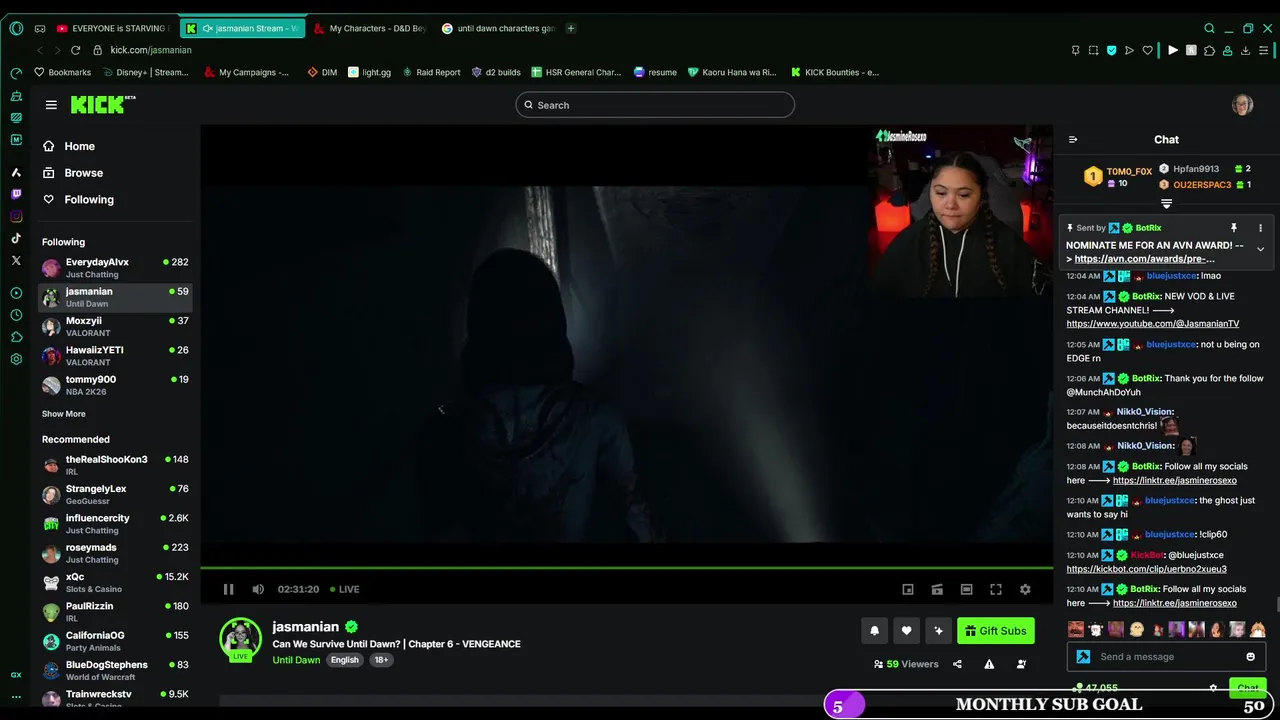Expand the pinned BotRix message chevron
The width and height of the screenshot is (1280, 720).
click(1260, 249)
